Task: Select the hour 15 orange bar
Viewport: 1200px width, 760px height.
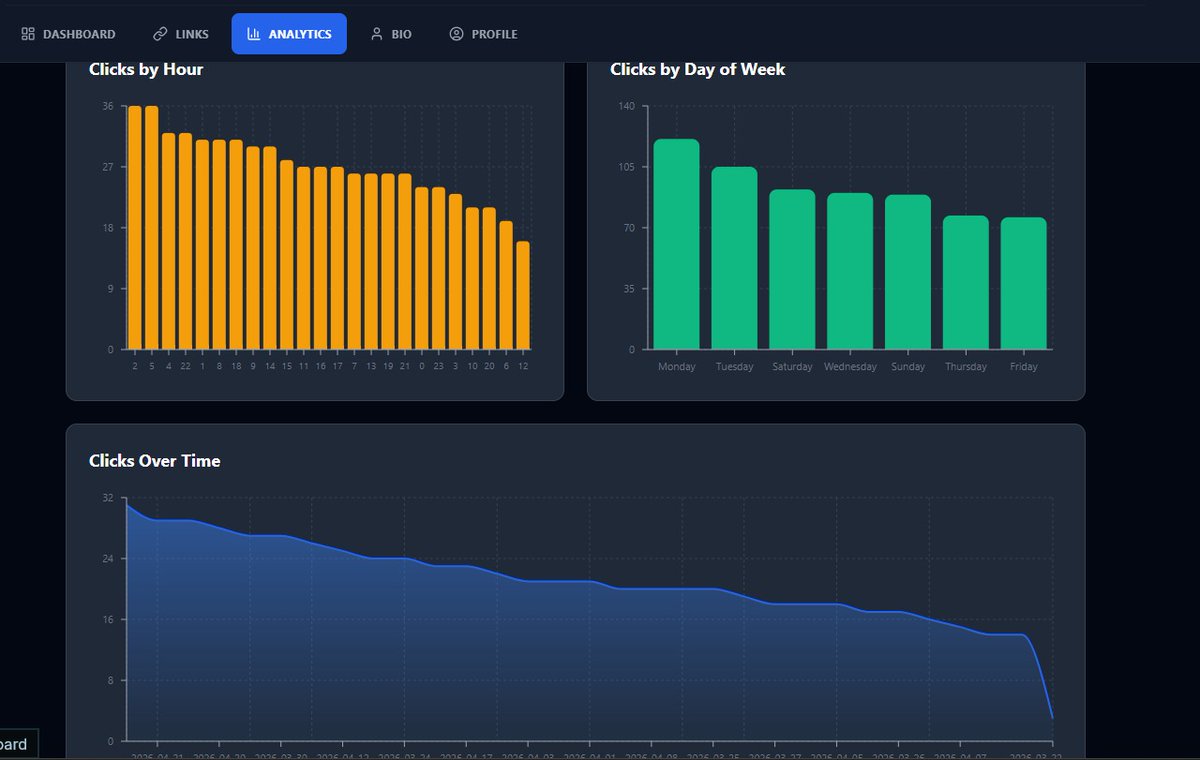Action: pyautogui.click(x=287, y=254)
